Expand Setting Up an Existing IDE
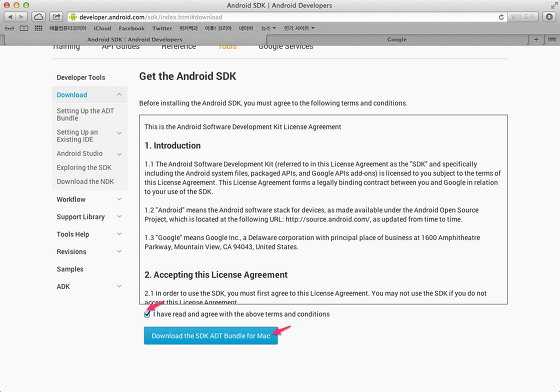The image size is (560, 392). [119, 133]
